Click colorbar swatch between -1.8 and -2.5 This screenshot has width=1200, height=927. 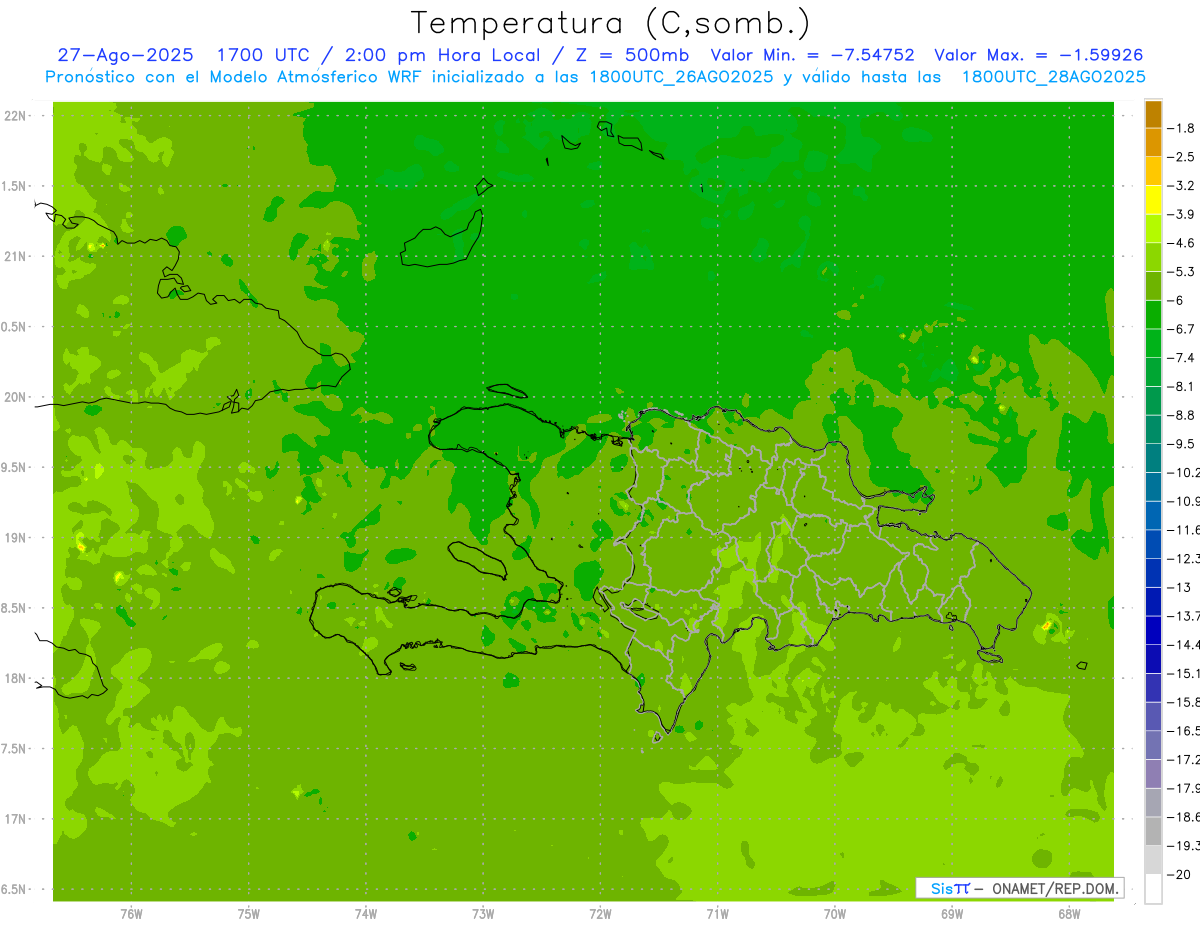(1153, 143)
